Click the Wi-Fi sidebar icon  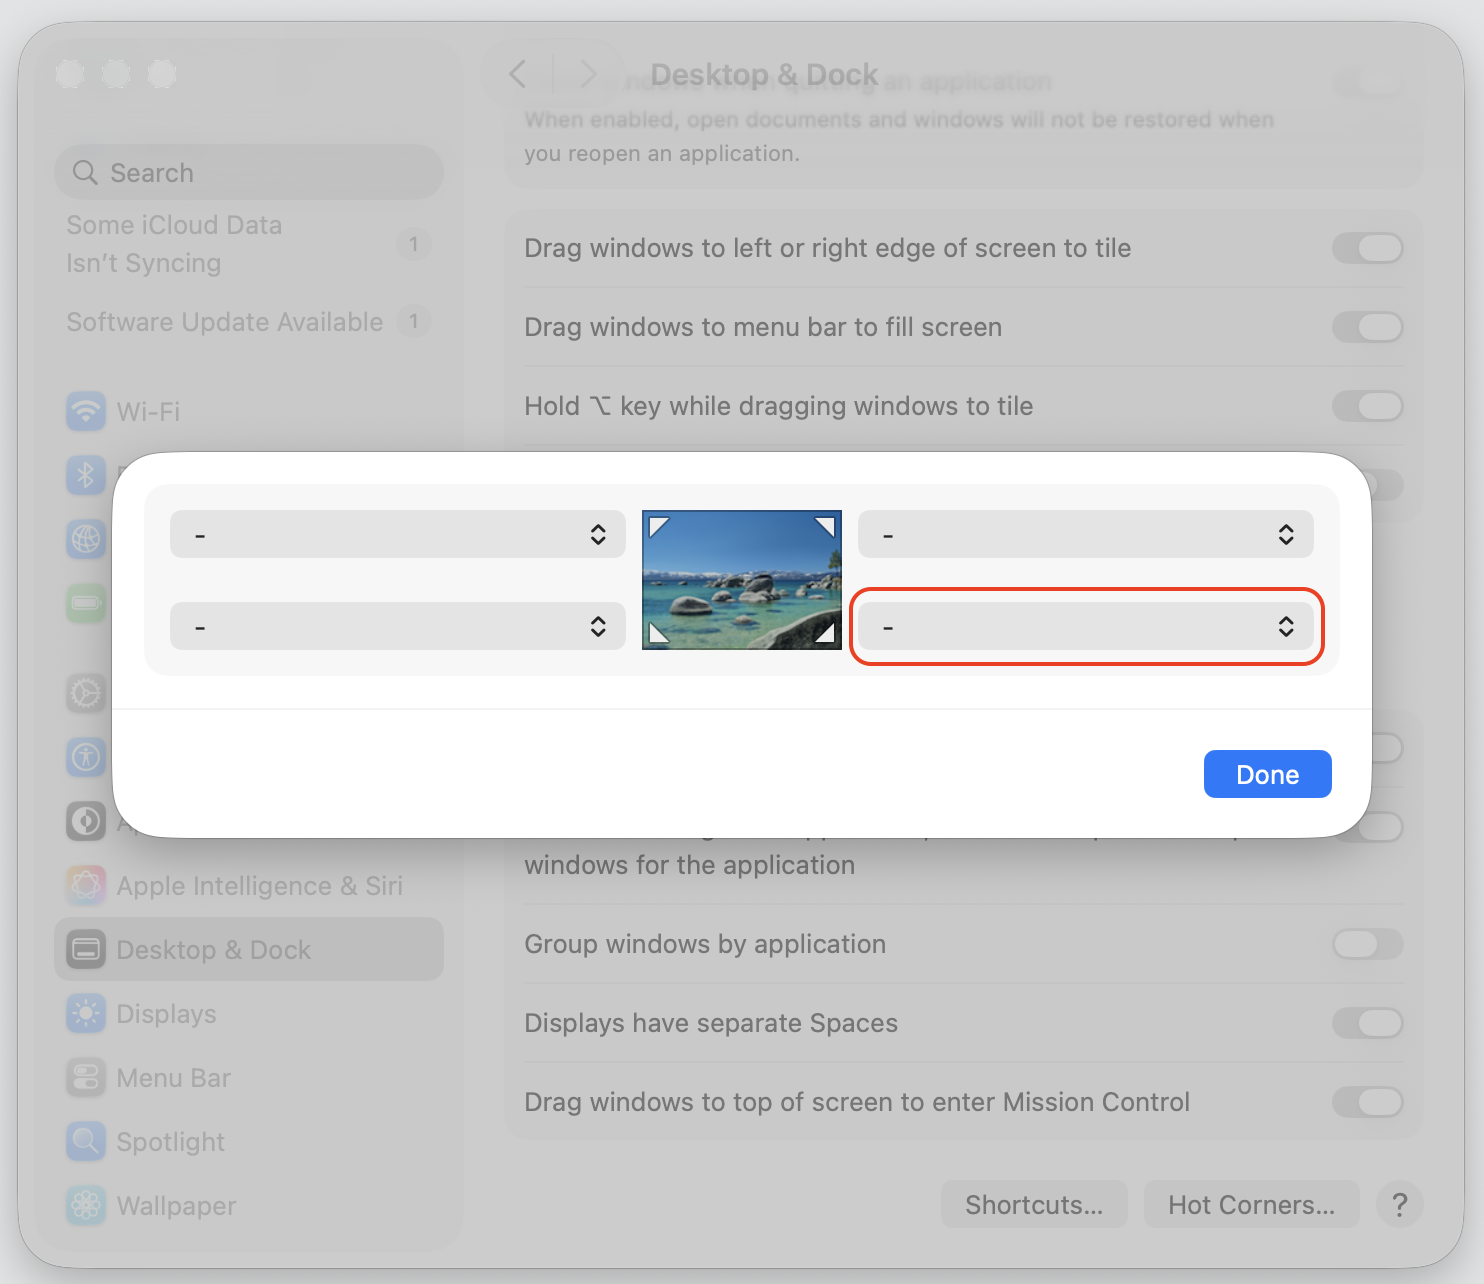[86, 411]
